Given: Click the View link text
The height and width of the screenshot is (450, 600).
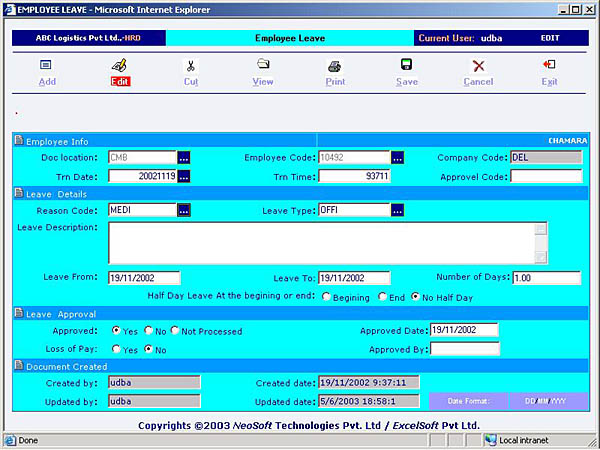Looking at the screenshot, I should click(263, 82).
